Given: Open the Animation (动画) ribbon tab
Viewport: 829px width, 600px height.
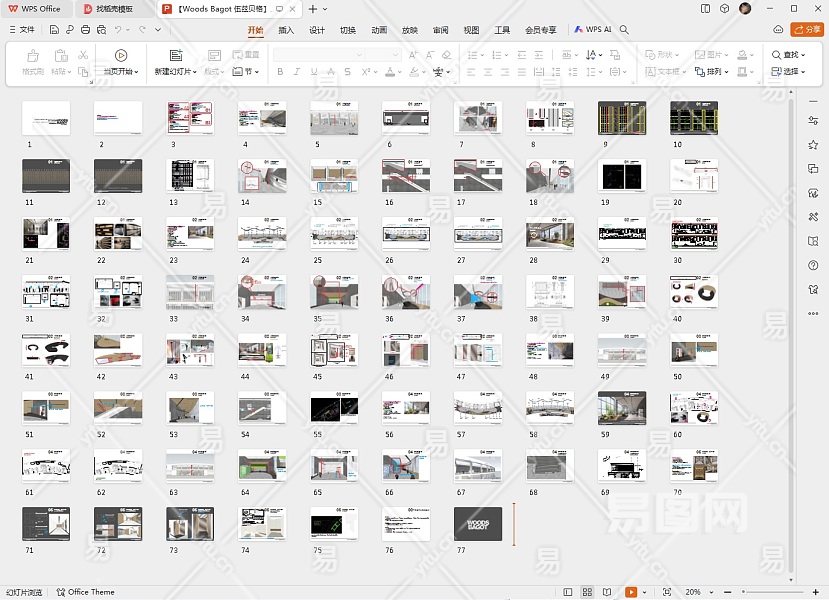Looking at the screenshot, I should 379,30.
